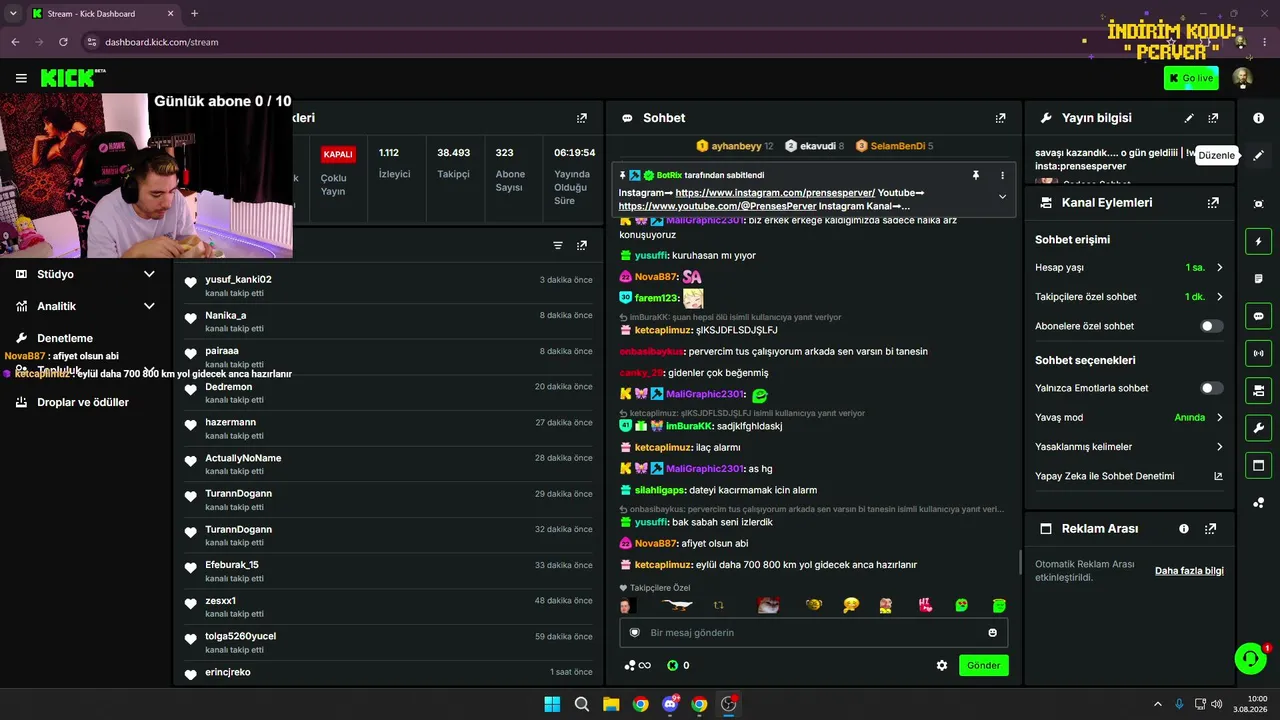Screen dimensions: 1280x720
Task: Pop out the Kanal Eylemleri panel
Action: (1213, 202)
